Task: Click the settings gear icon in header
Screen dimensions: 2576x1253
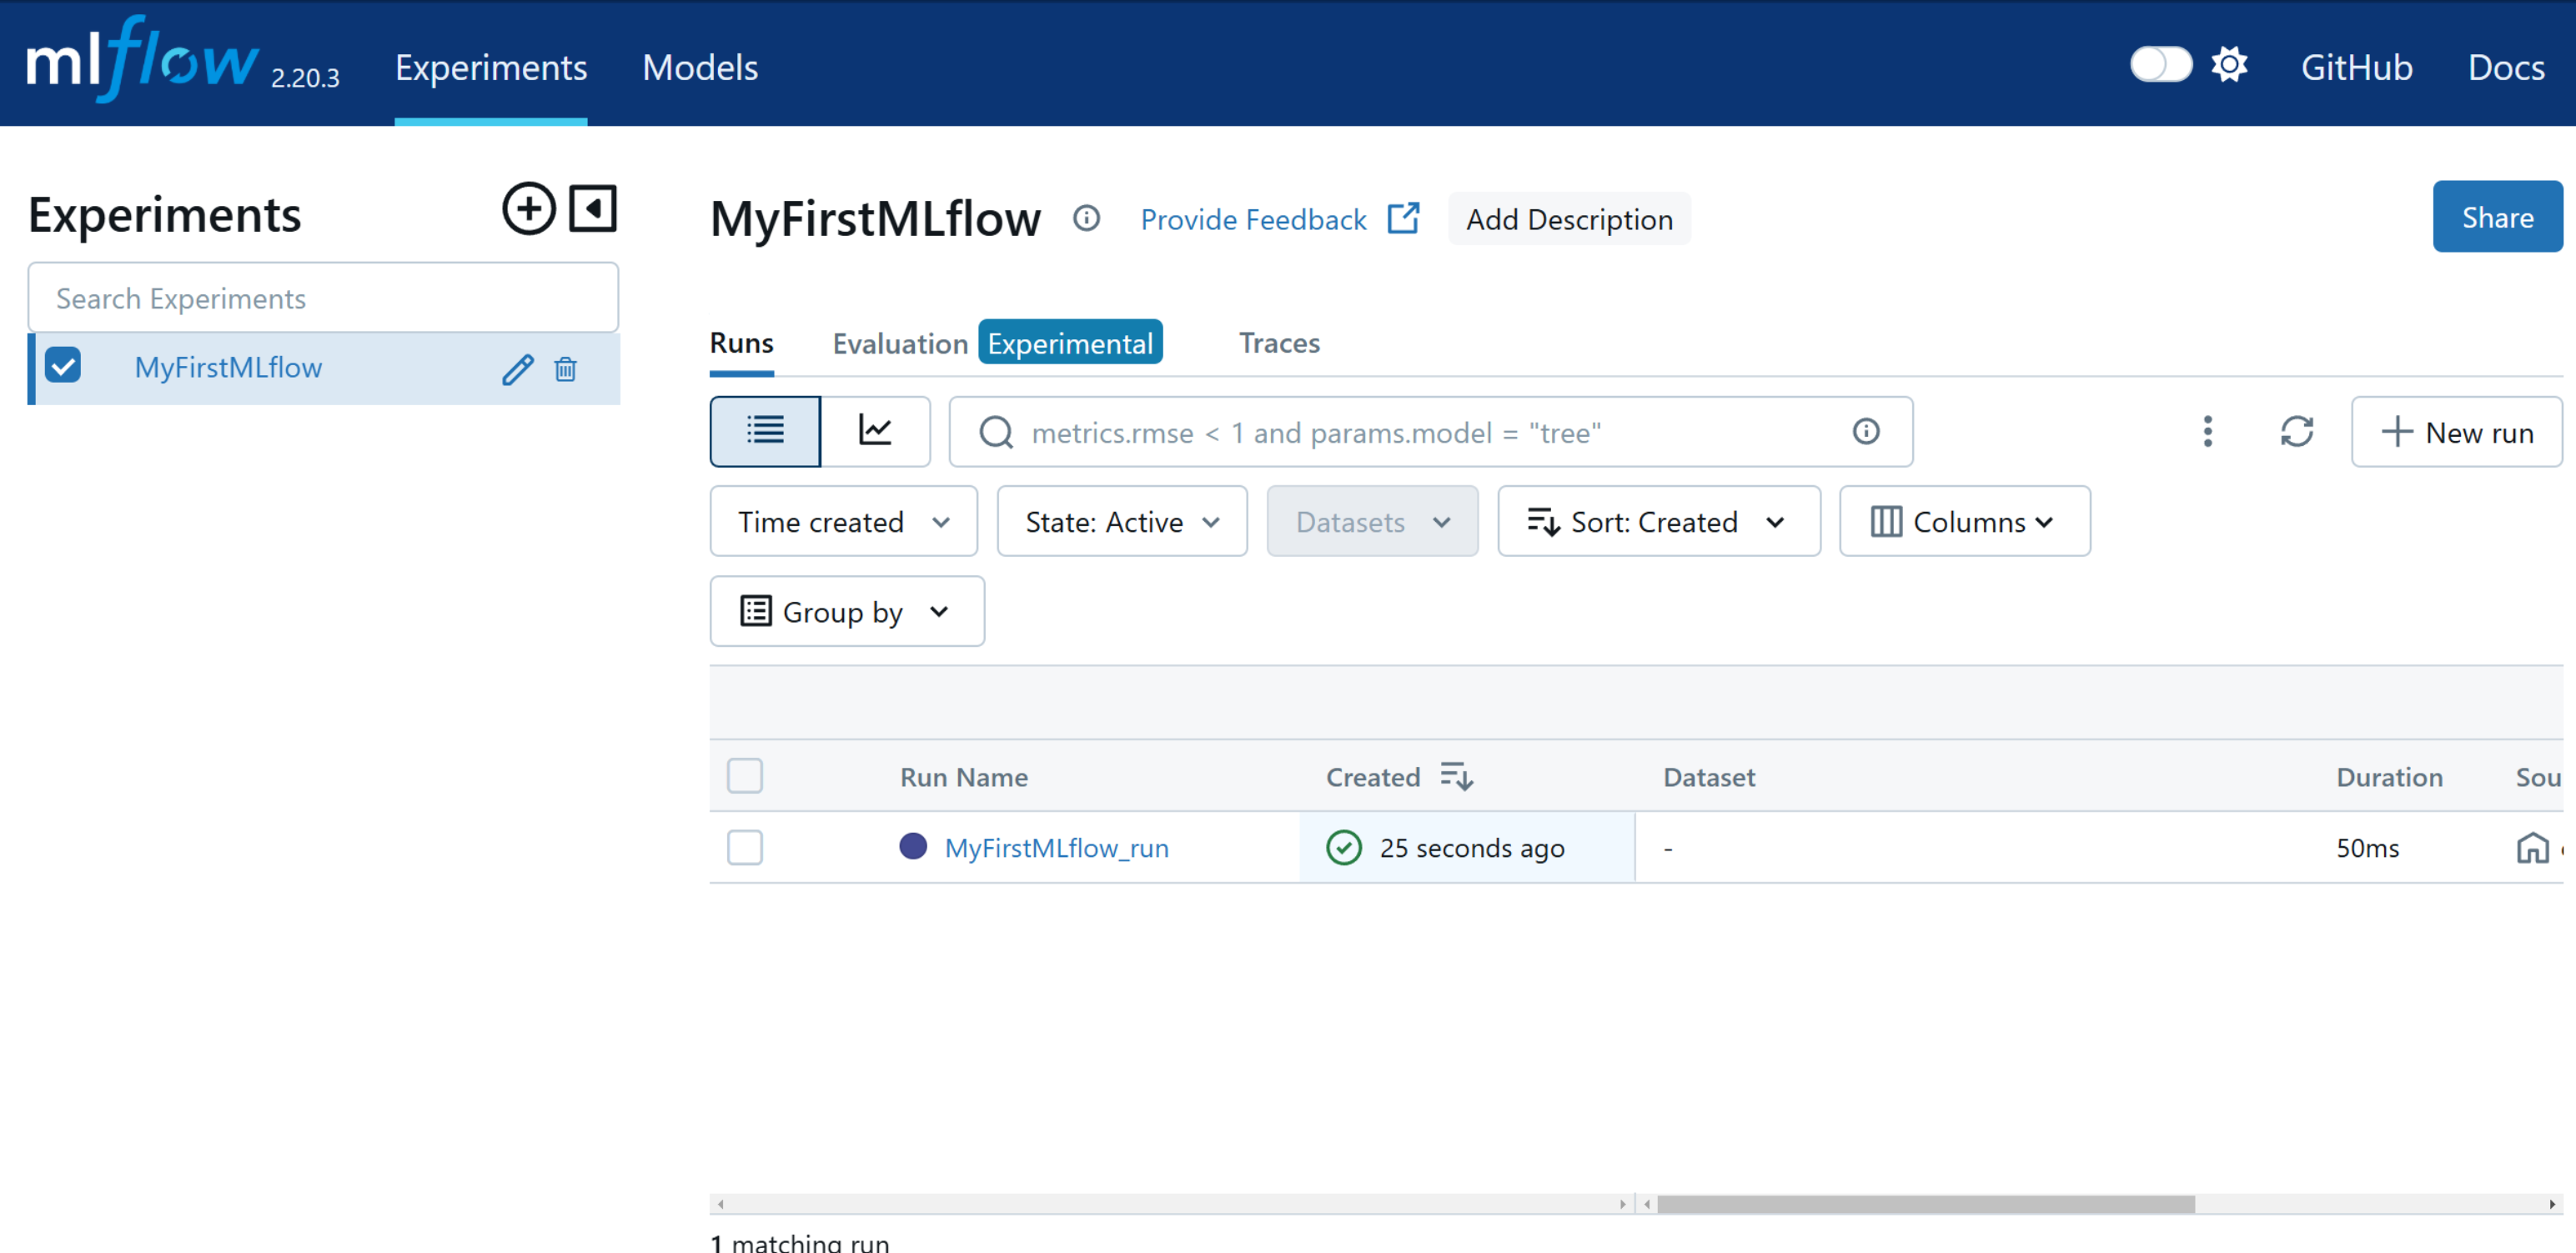Action: (x=2229, y=66)
